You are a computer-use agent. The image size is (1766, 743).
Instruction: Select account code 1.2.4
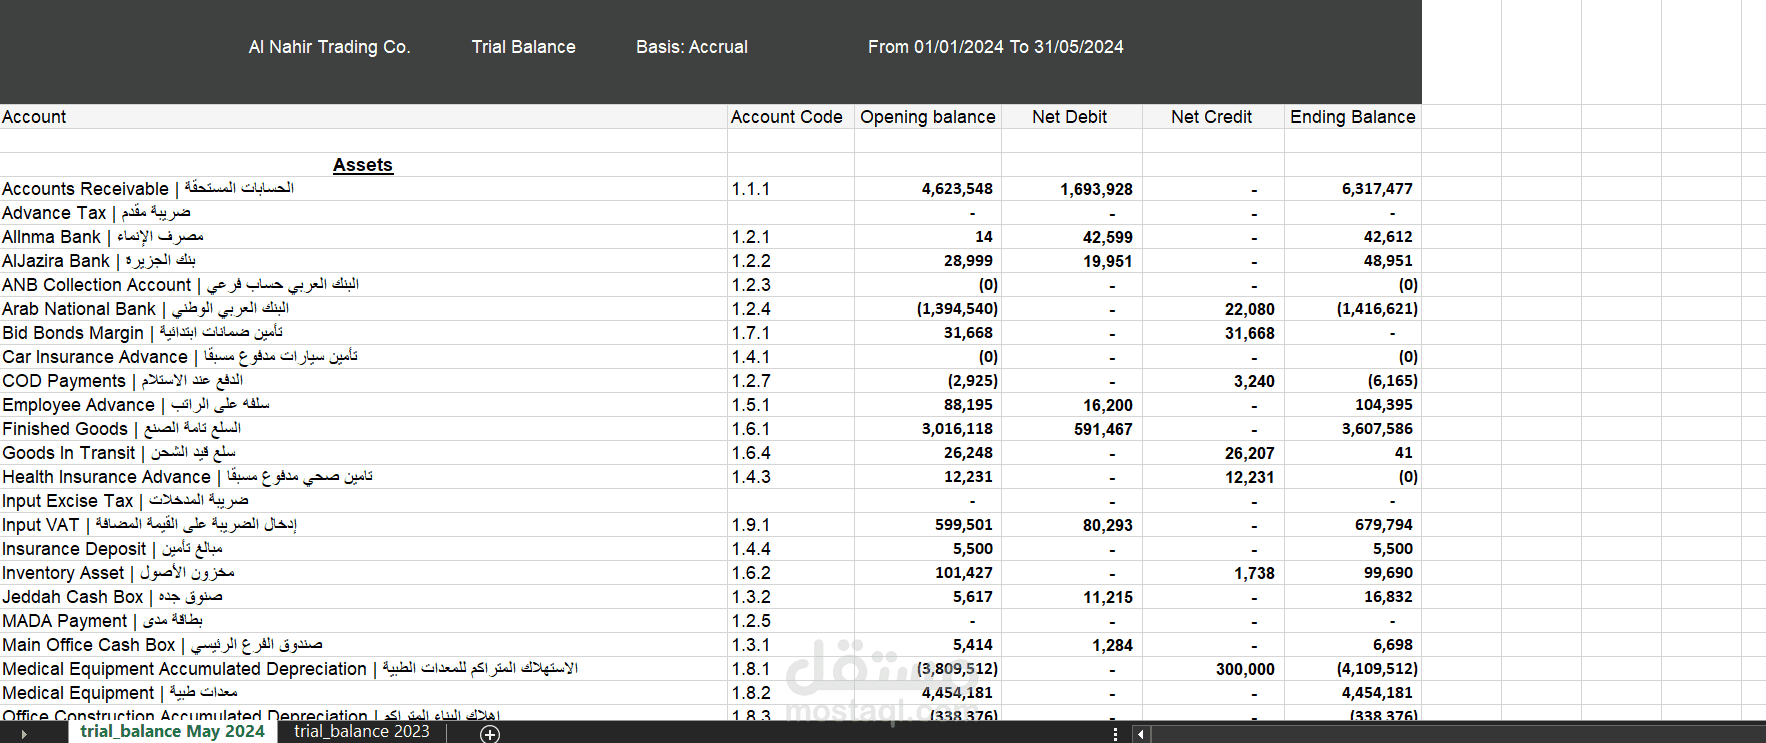[790, 309]
